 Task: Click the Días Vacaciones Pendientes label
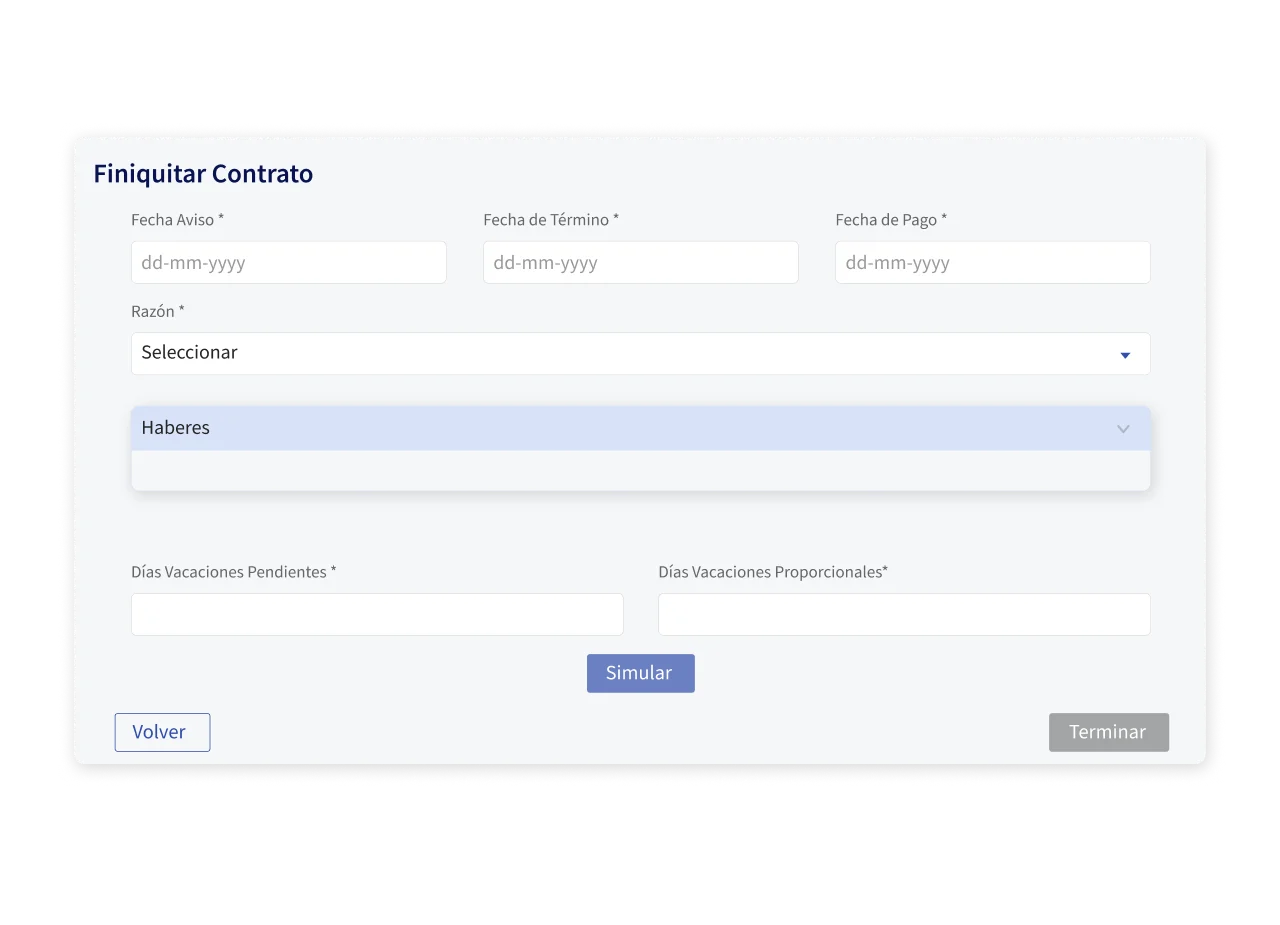point(233,572)
